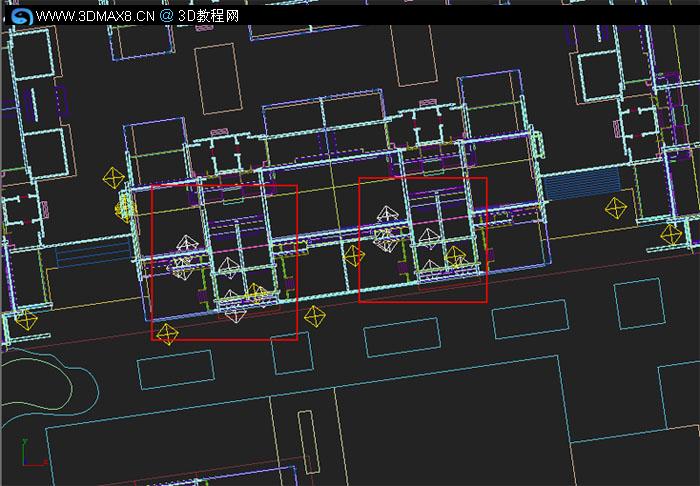
Task: Select the curved olive terrain contour spline
Action: coord(37,382)
